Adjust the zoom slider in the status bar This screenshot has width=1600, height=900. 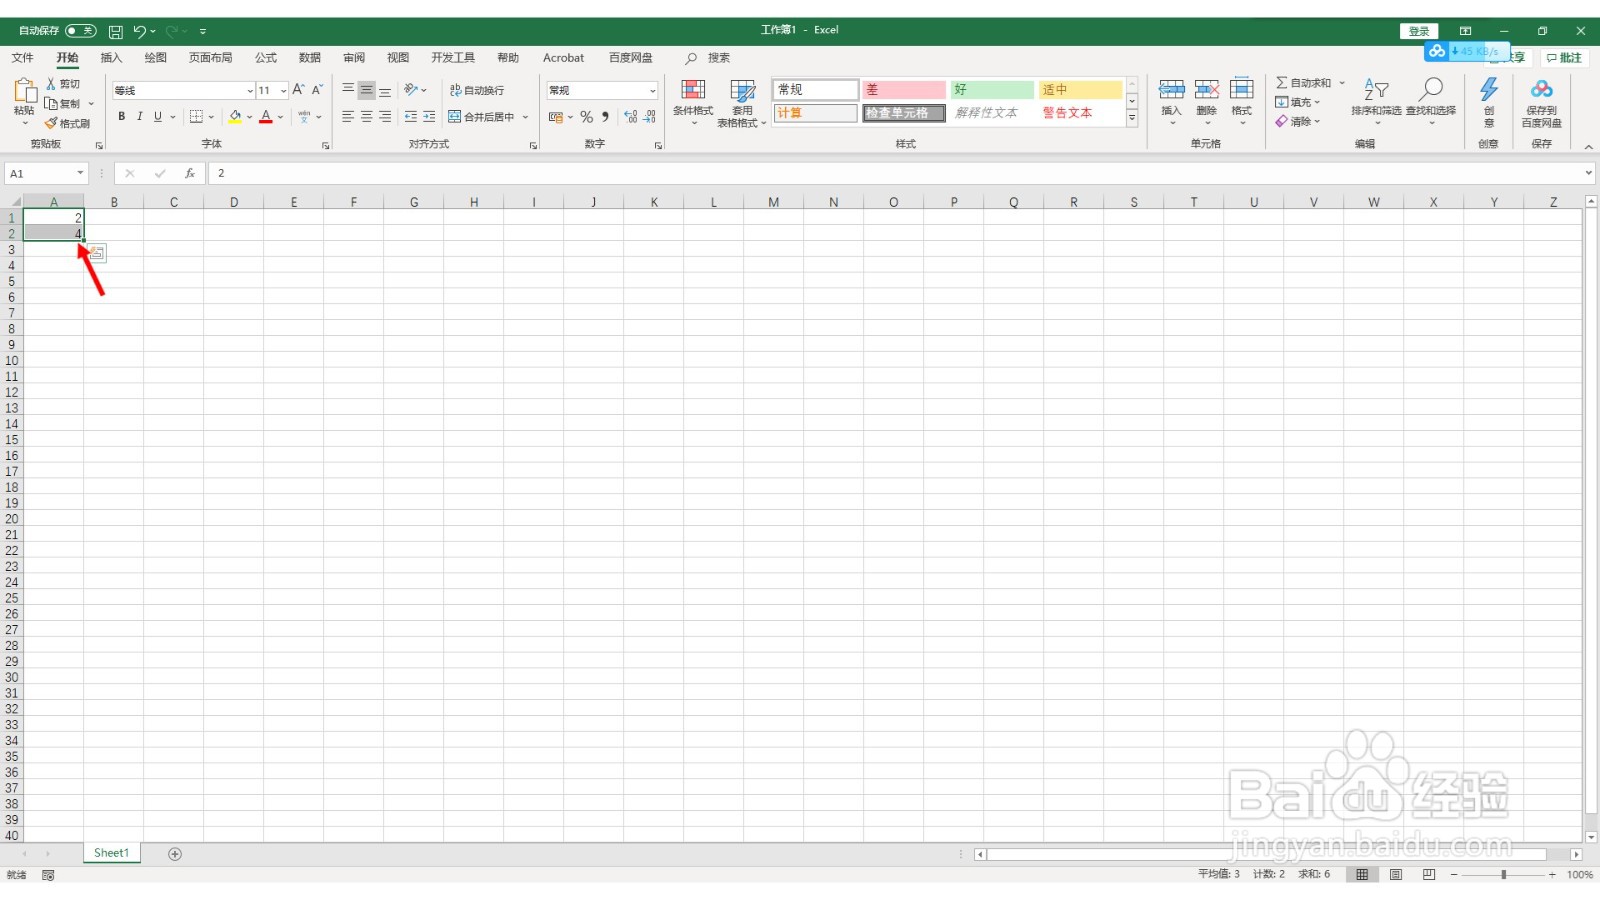(1503, 875)
